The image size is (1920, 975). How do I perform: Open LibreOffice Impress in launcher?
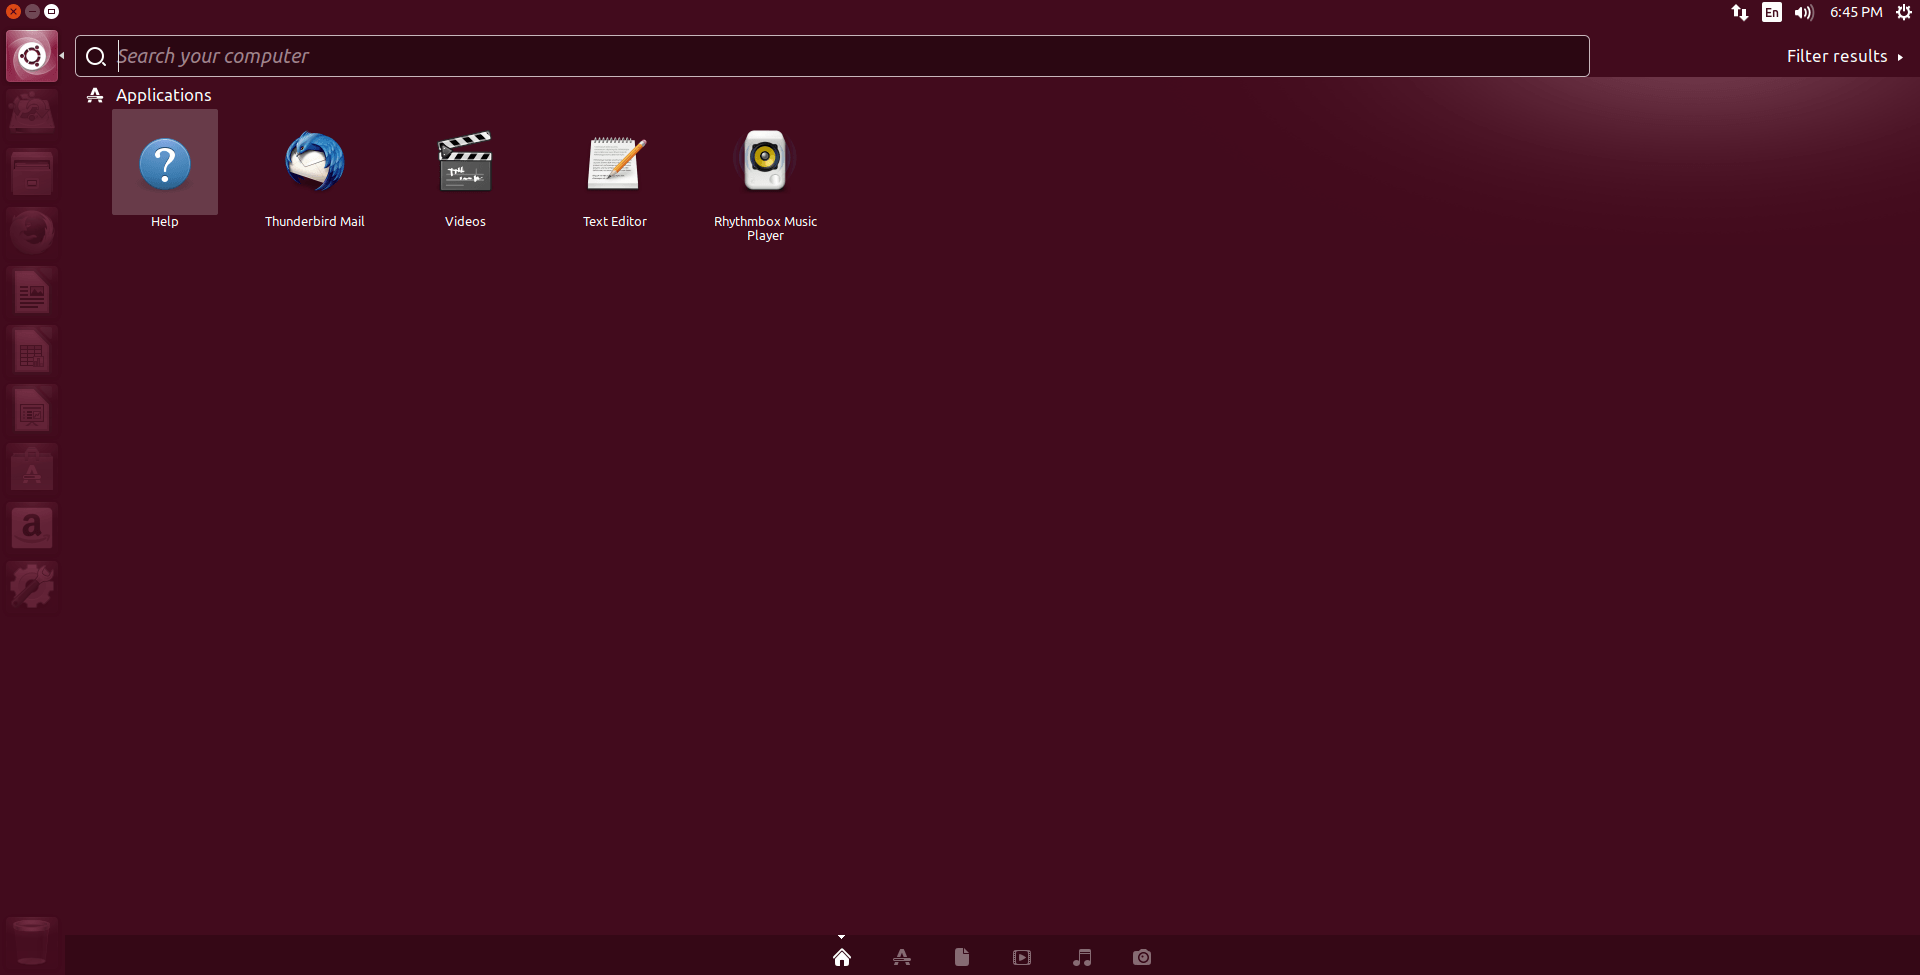click(32, 409)
